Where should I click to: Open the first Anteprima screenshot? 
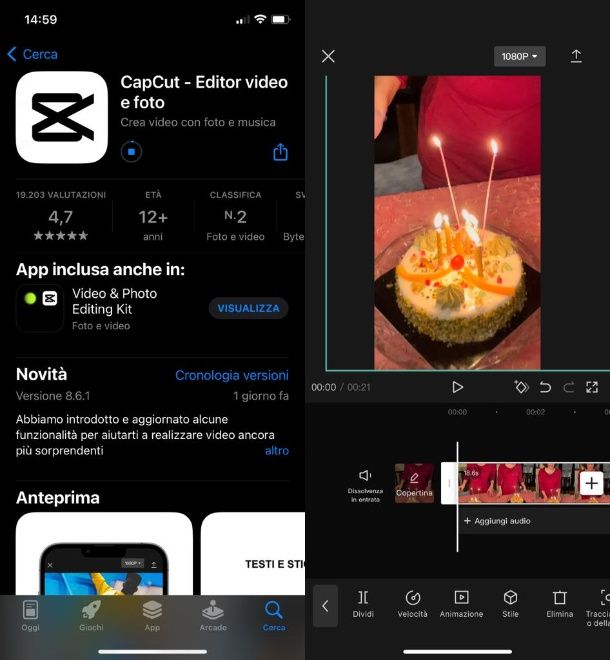104,554
